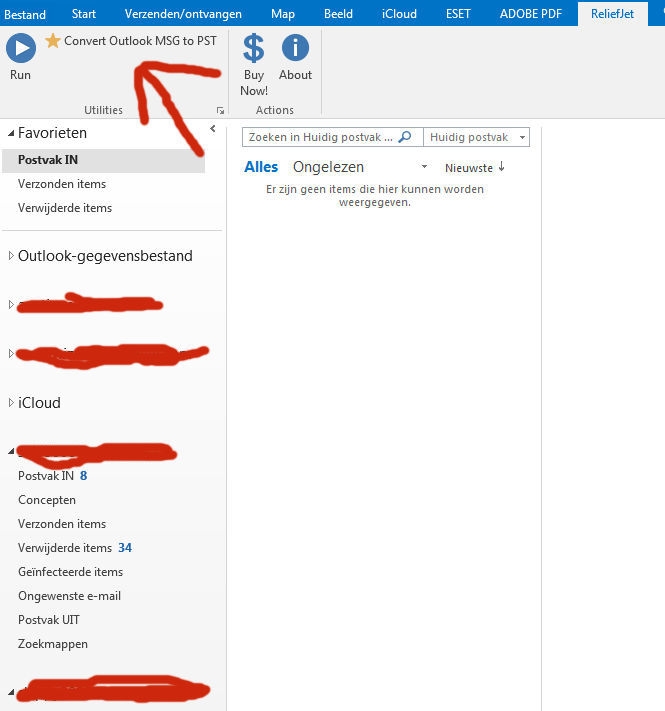Open the iCloud ribbon tab
Image resolution: width=665 pixels, height=711 pixels.
pyautogui.click(x=399, y=14)
